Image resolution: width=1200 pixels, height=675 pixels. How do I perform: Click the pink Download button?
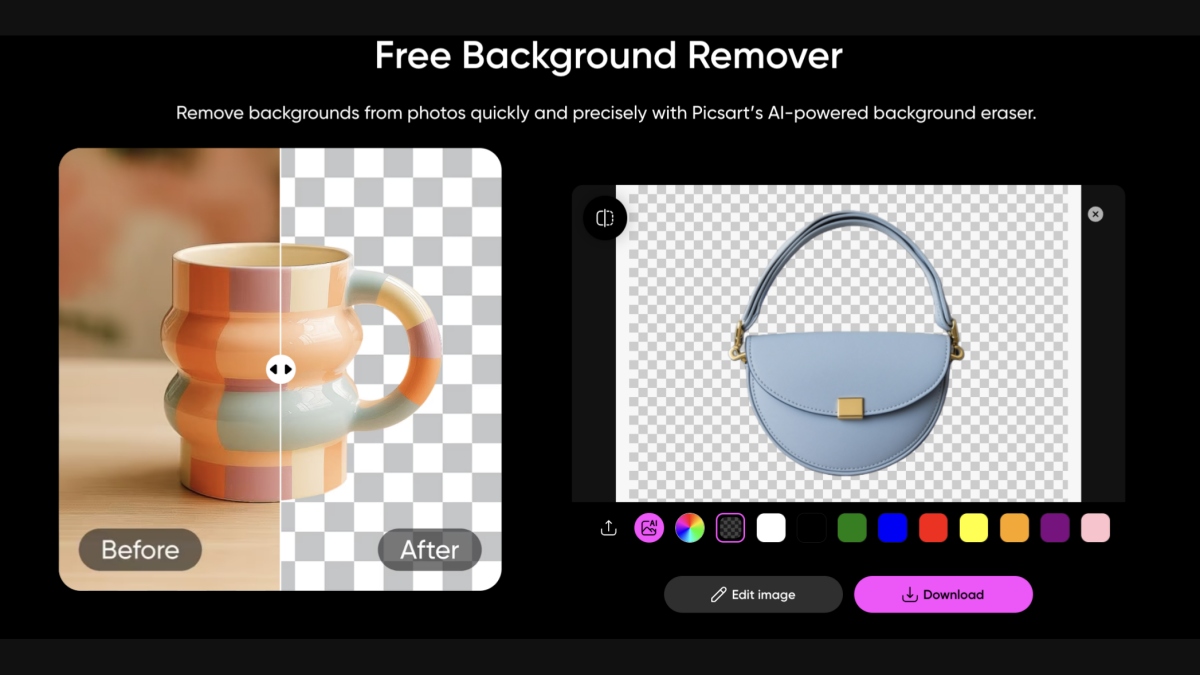click(x=943, y=594)
